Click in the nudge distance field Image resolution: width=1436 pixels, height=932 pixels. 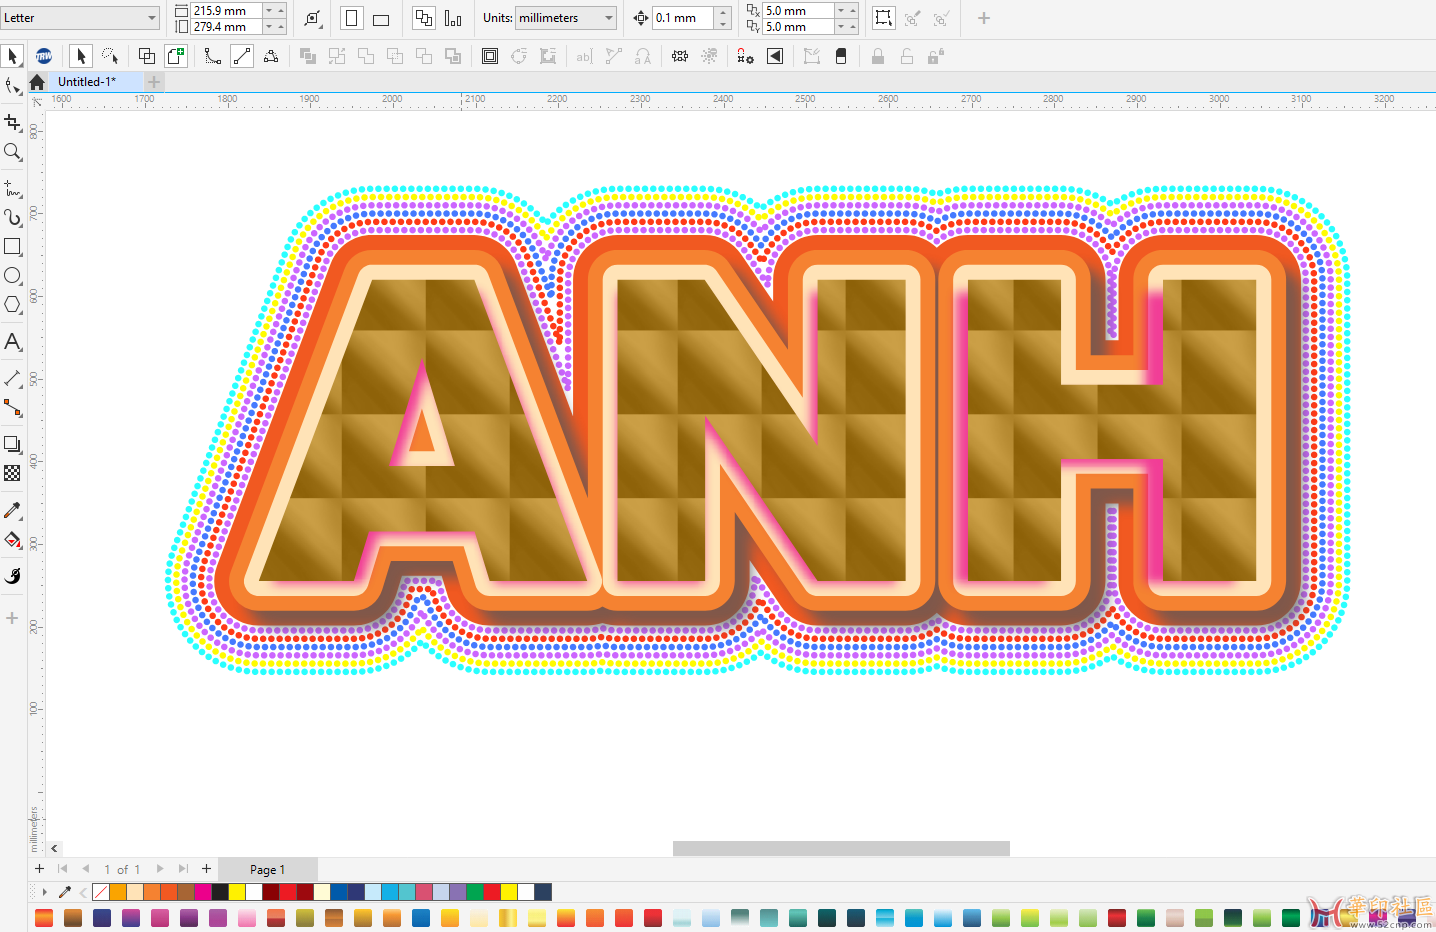tap(683, 18)
